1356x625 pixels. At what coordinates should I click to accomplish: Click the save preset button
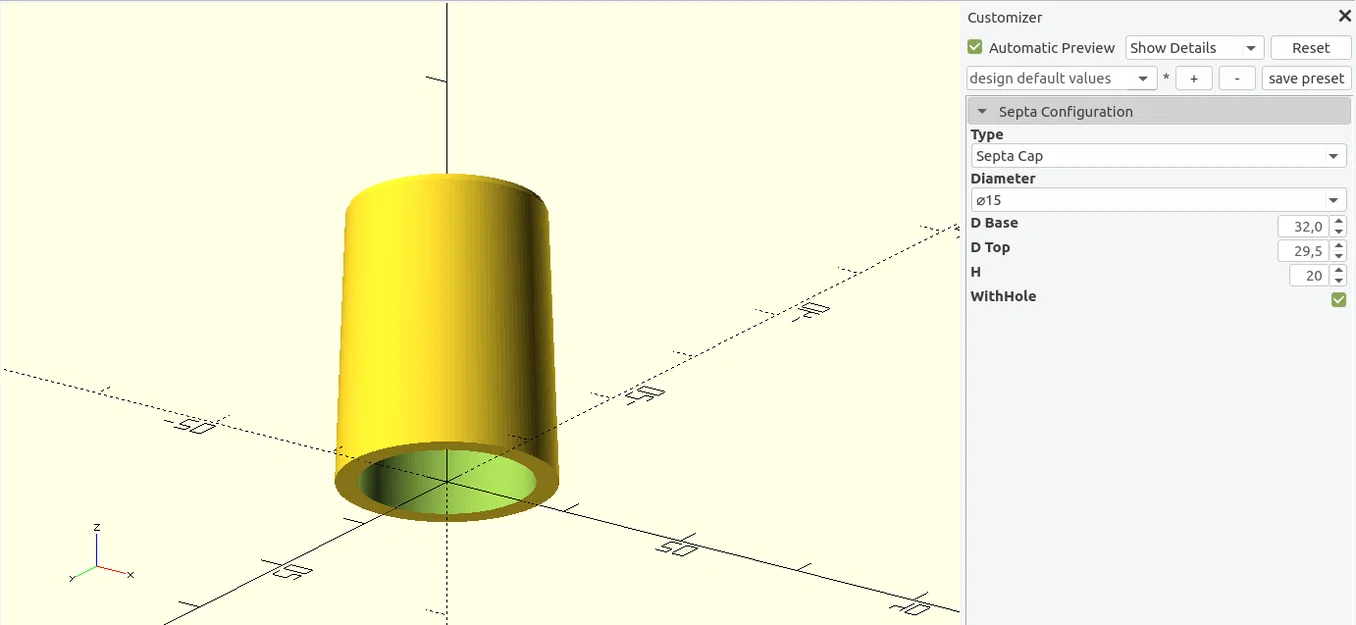pos(1306,78)
